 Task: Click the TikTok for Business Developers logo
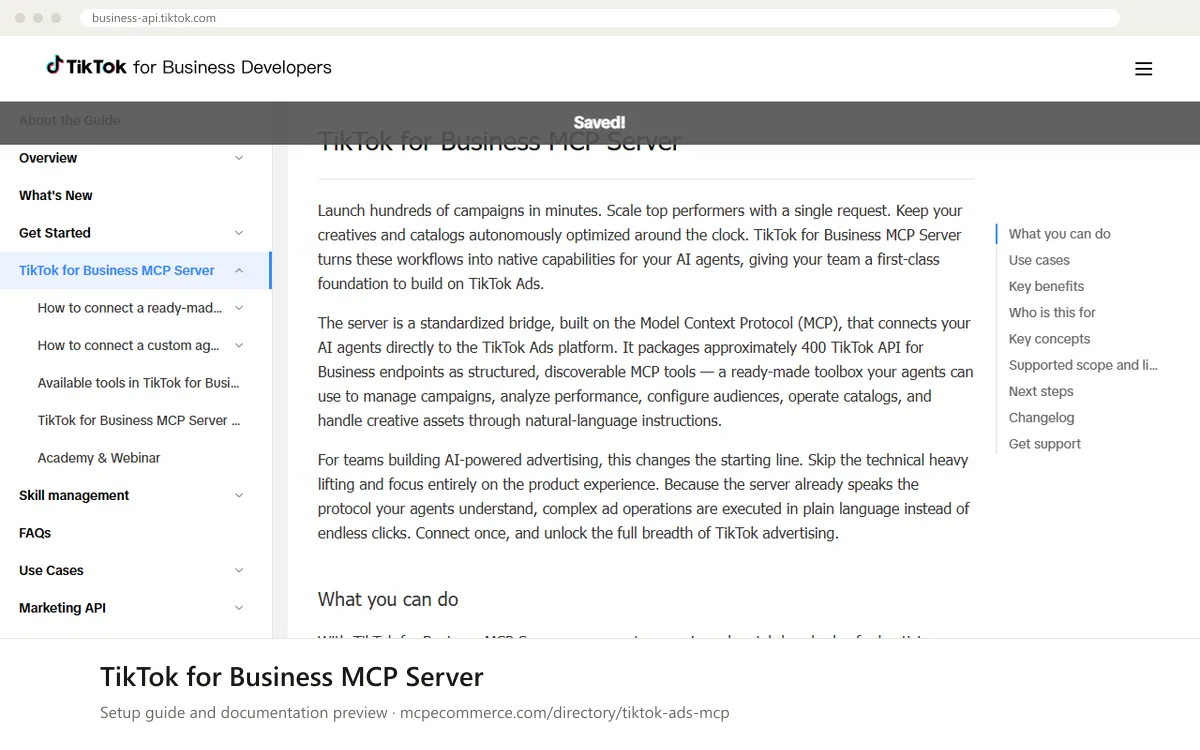(x=189, y=67)
